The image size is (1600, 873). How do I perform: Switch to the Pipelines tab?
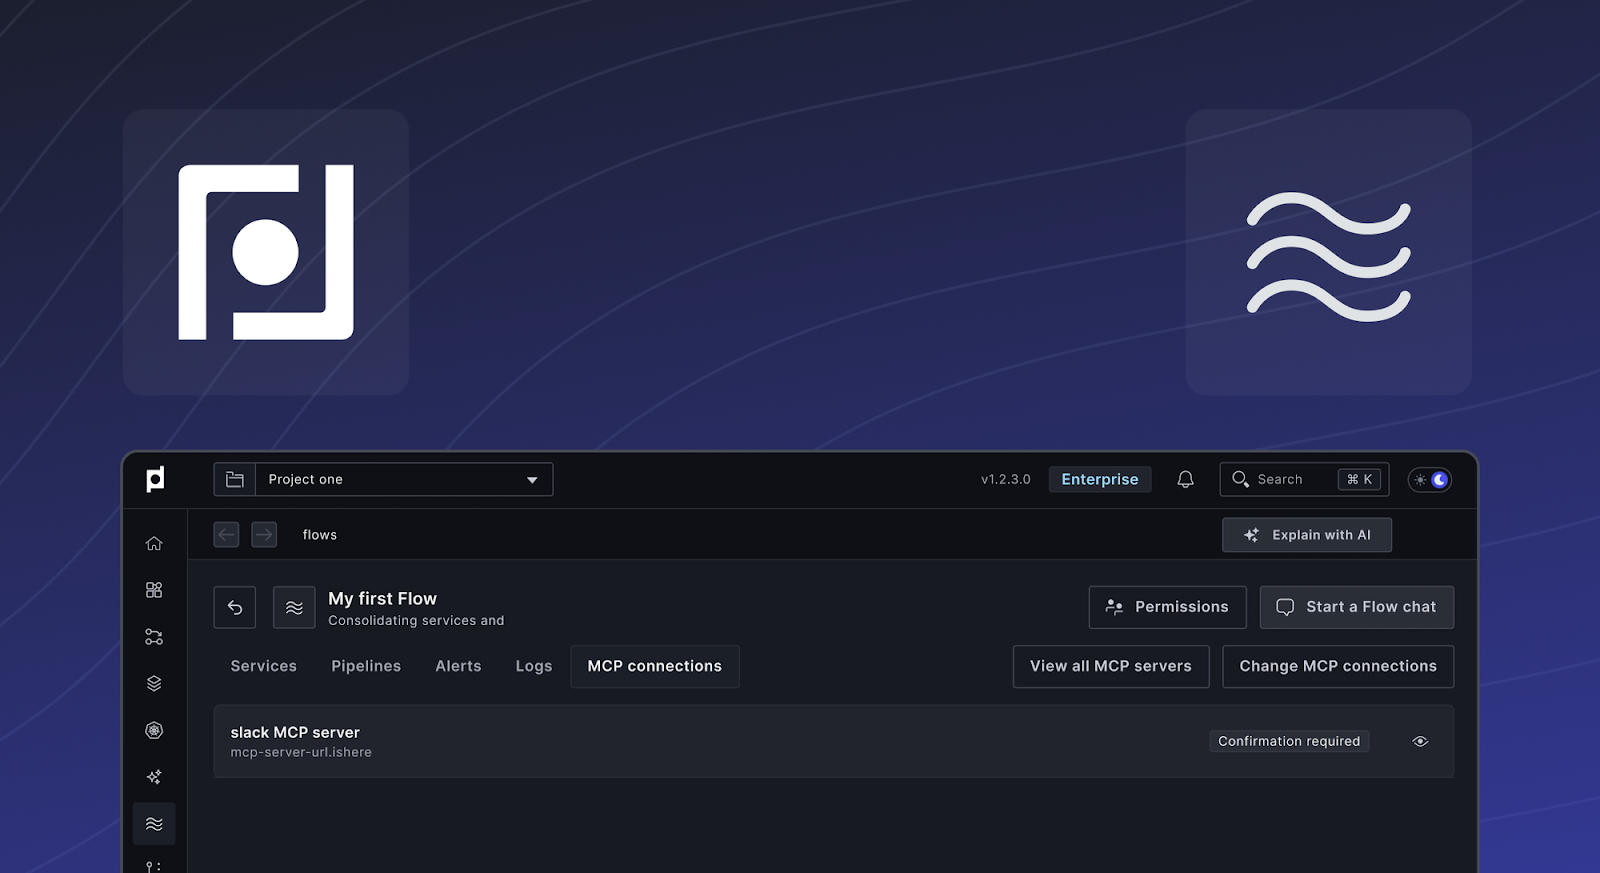pos(366,666)
